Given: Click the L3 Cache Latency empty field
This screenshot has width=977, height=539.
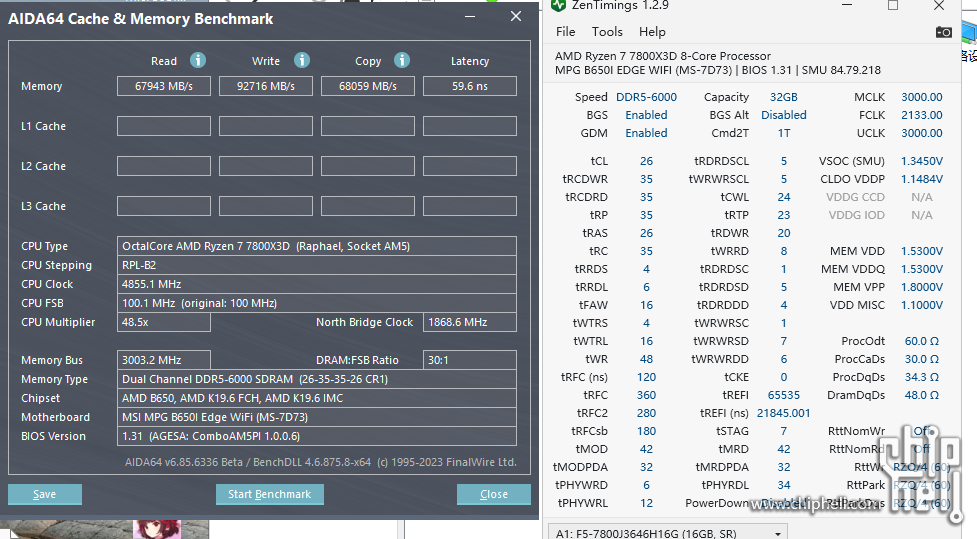Looking at the screenshot, I should [470, 206].
